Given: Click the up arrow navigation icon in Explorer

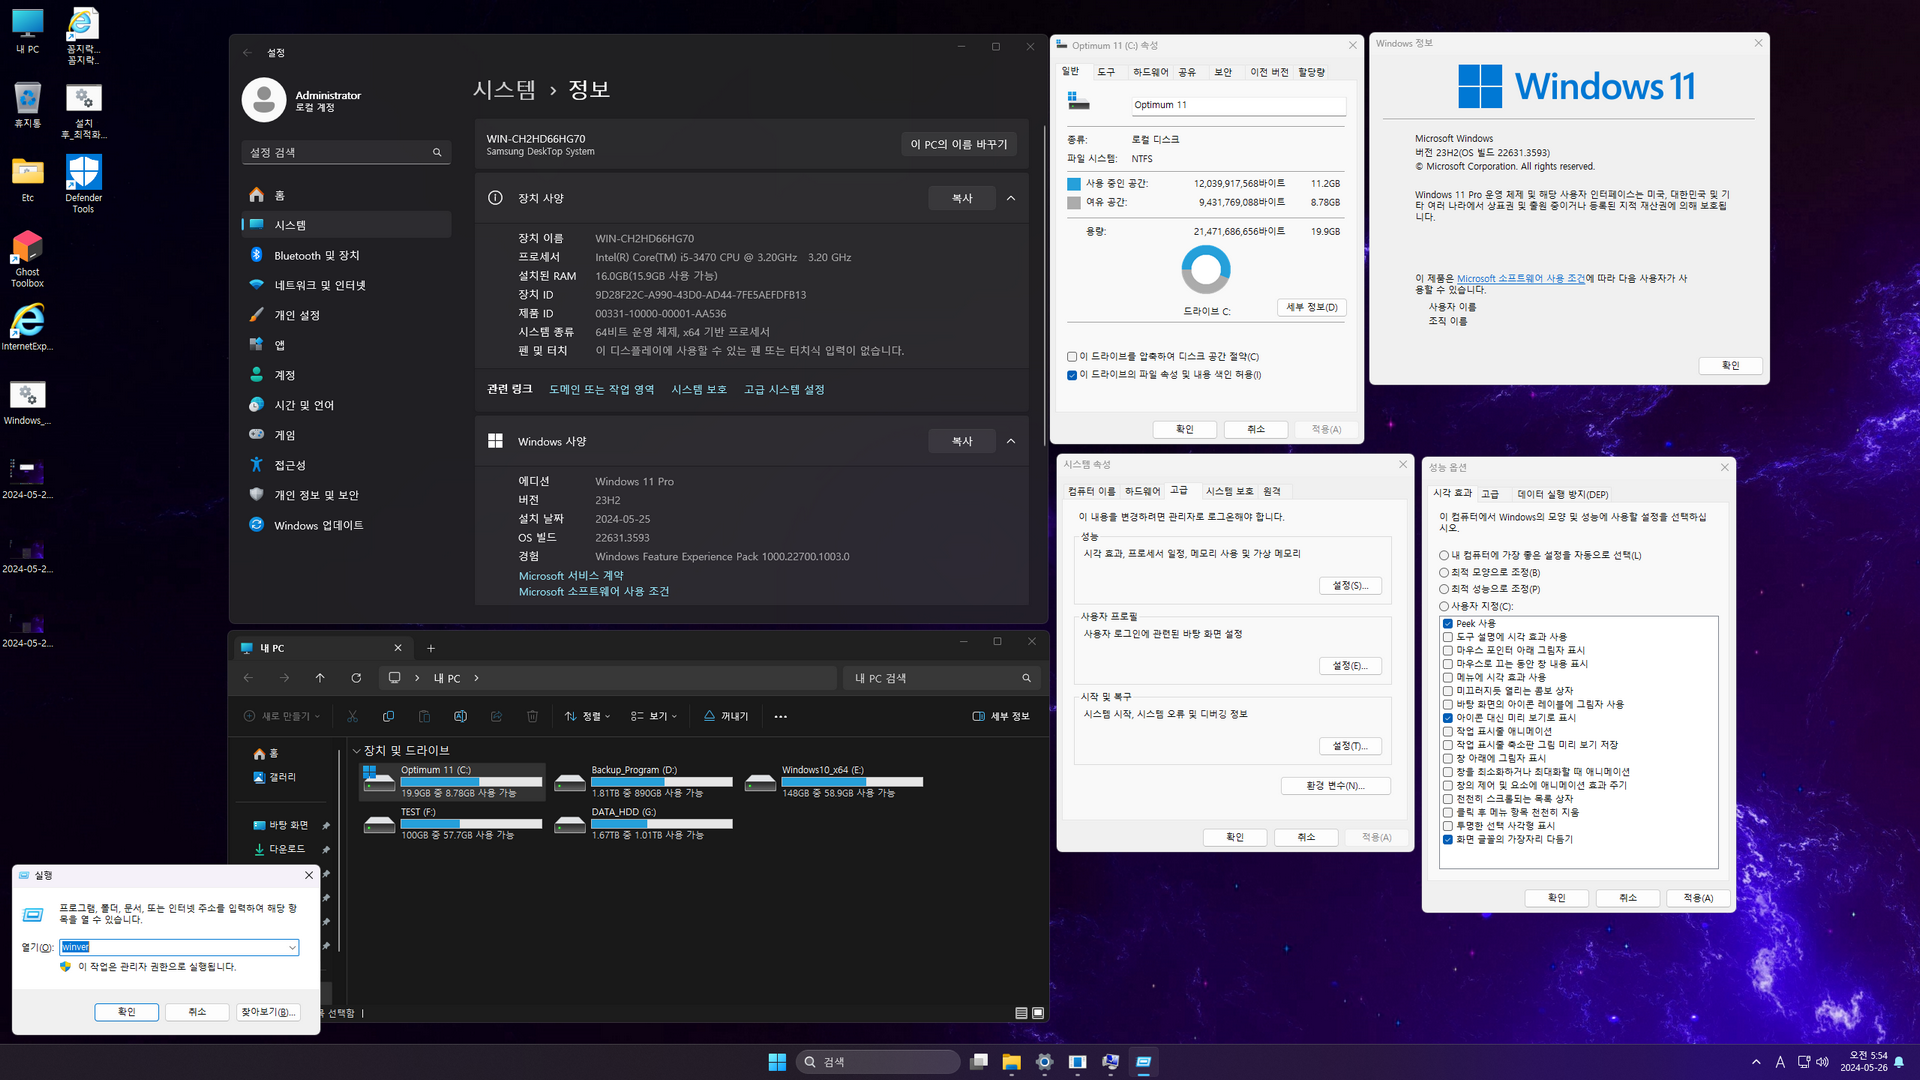Looking at the screenshot, I should point(320,678).
